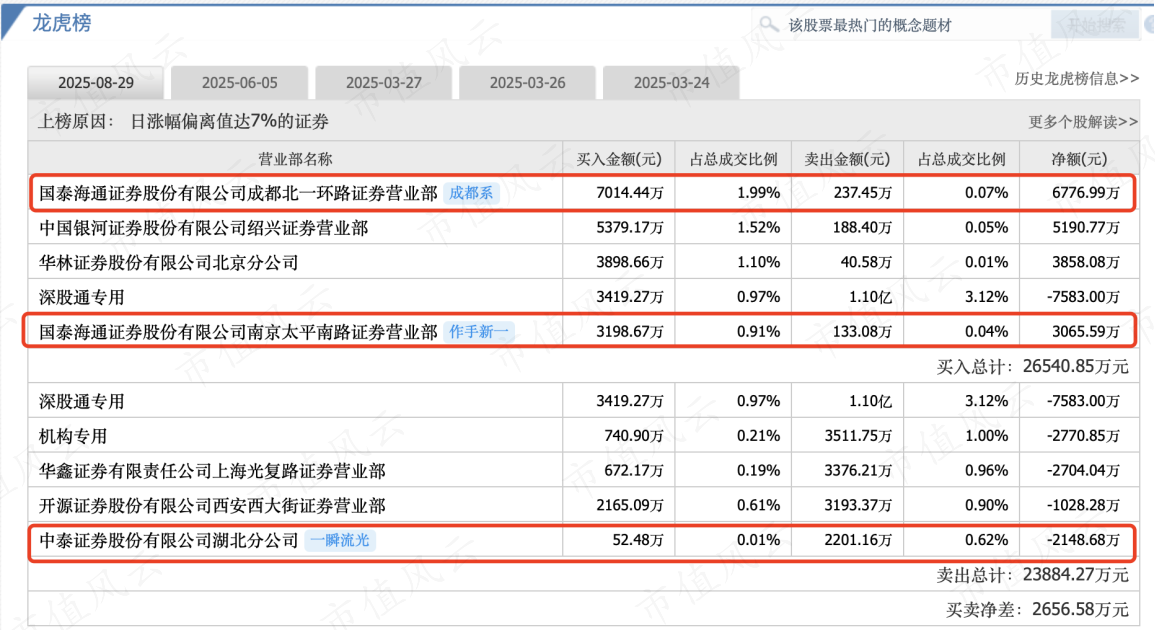Click the 3858.08万 net amount cell
Viewport: 1155px width, 630px height.
(1086, 262)
